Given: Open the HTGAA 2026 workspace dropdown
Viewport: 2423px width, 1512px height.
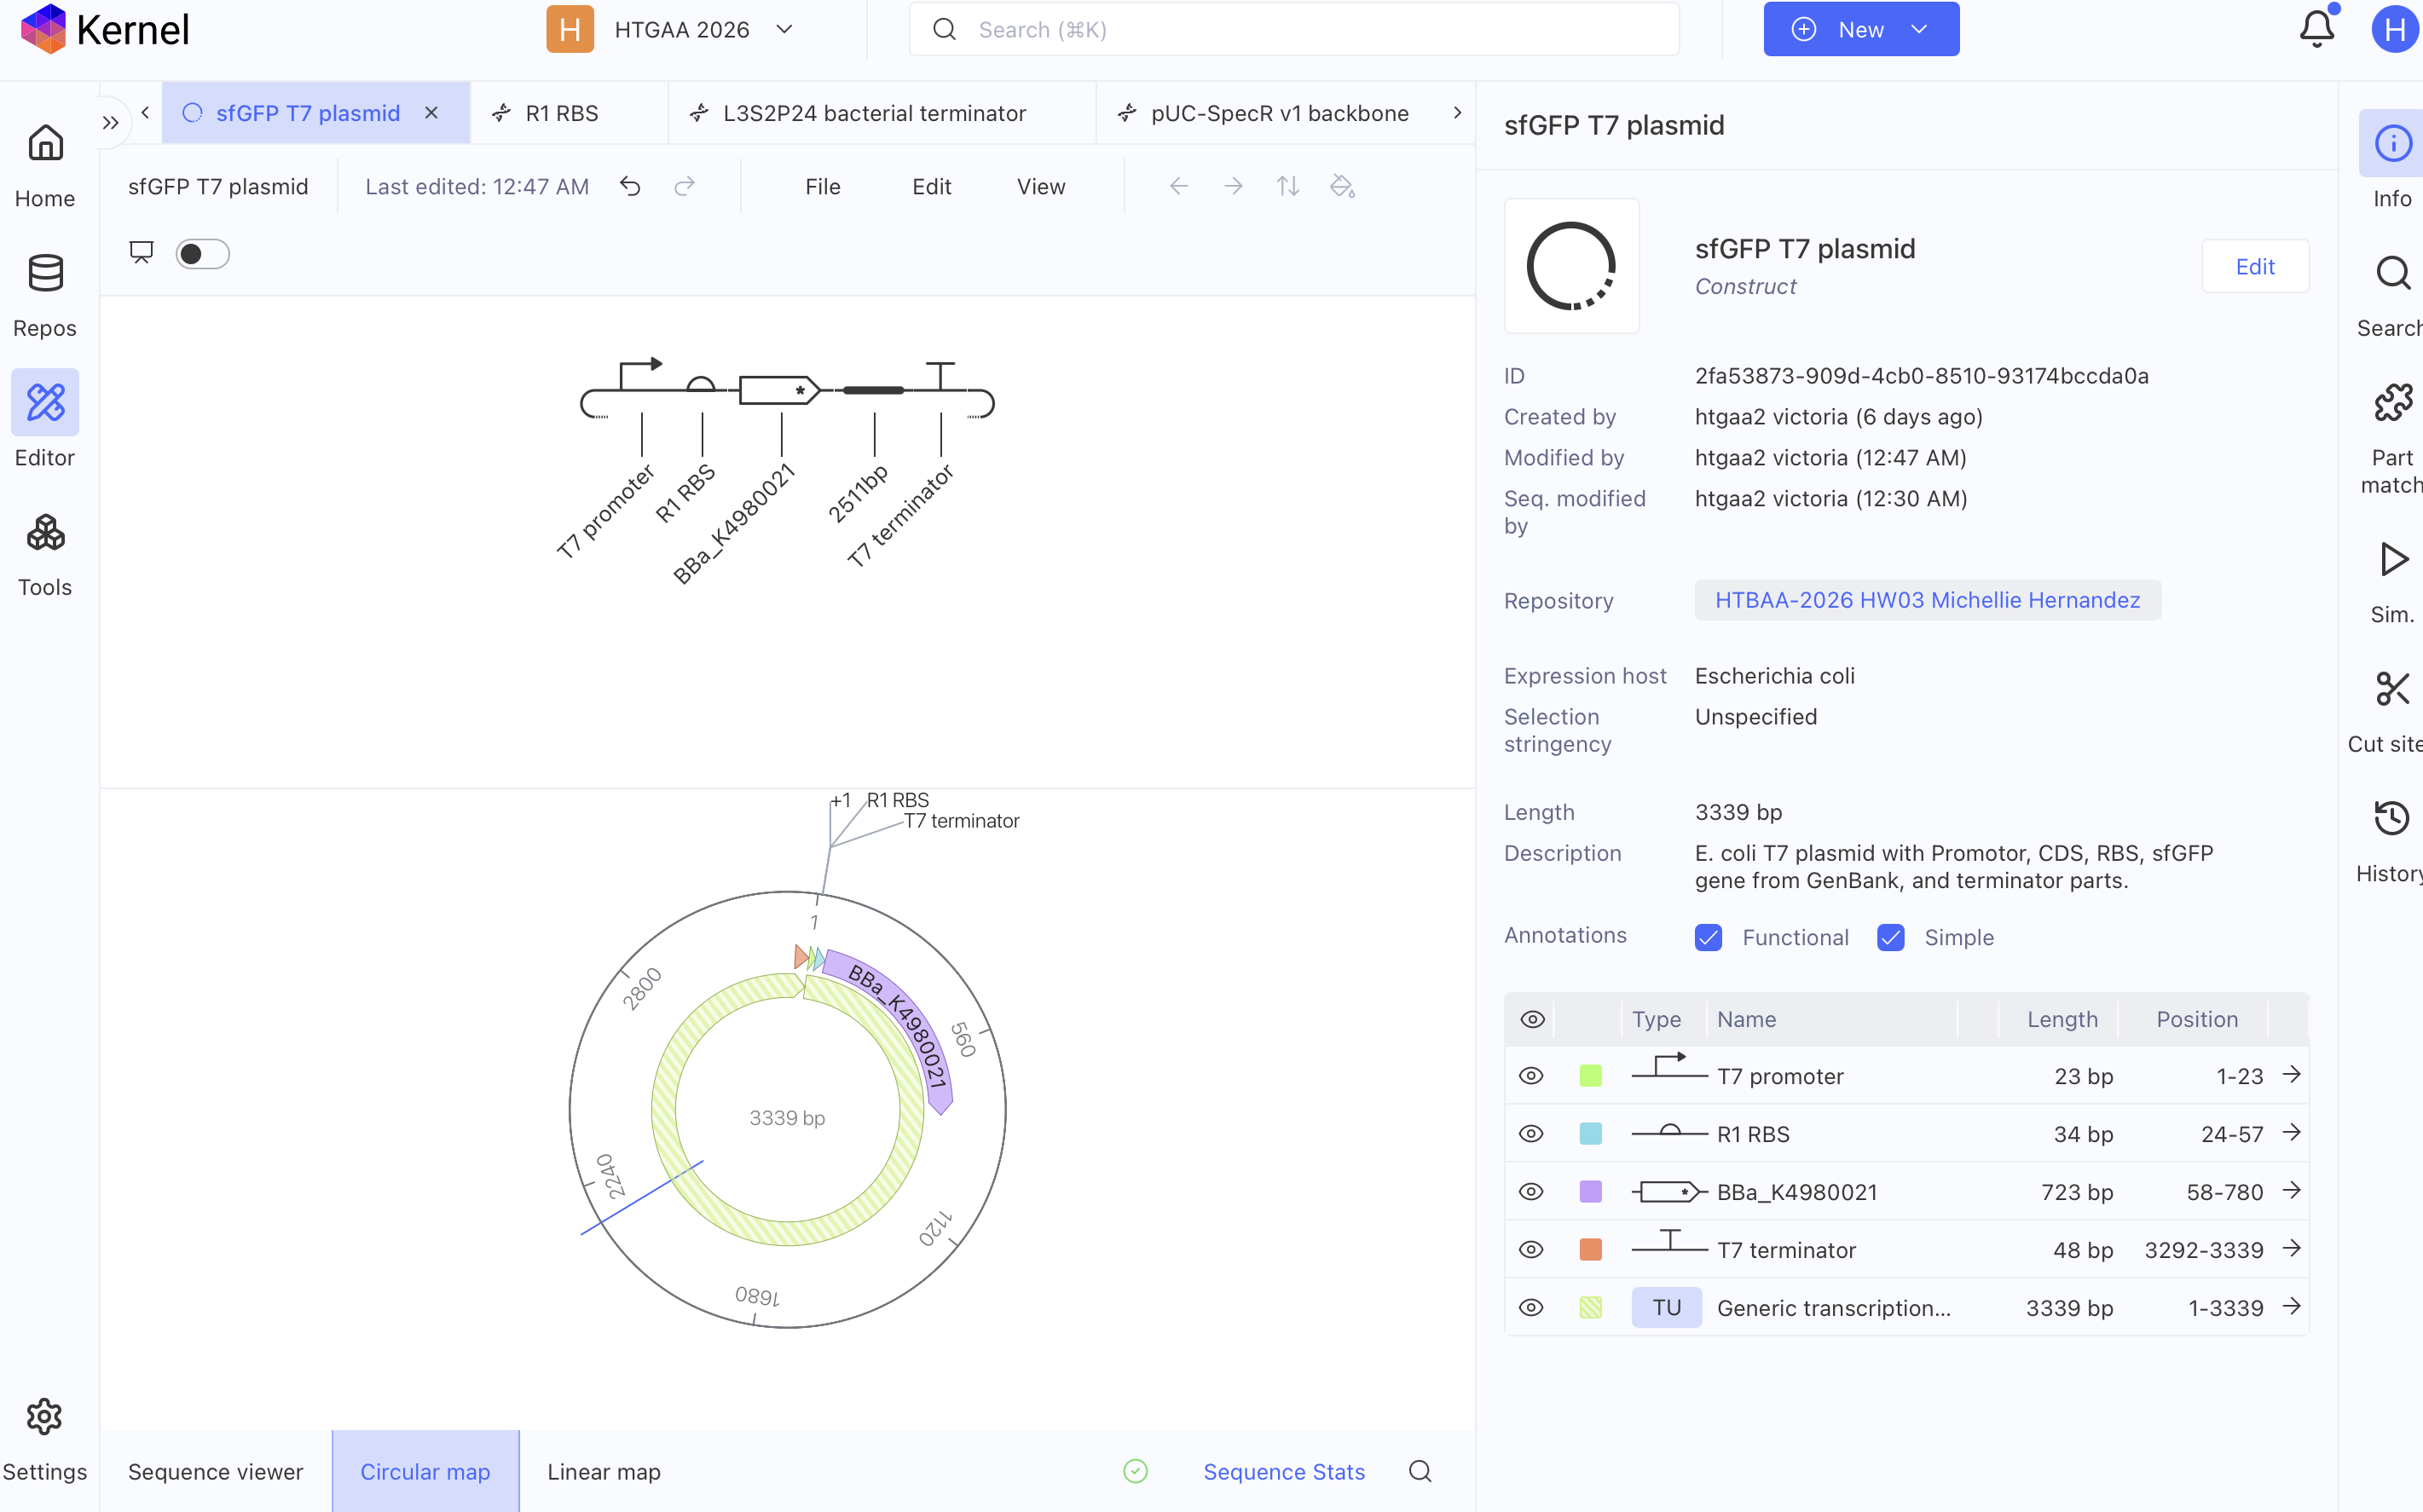Looking at the screenshot, I should click(671, 29).
